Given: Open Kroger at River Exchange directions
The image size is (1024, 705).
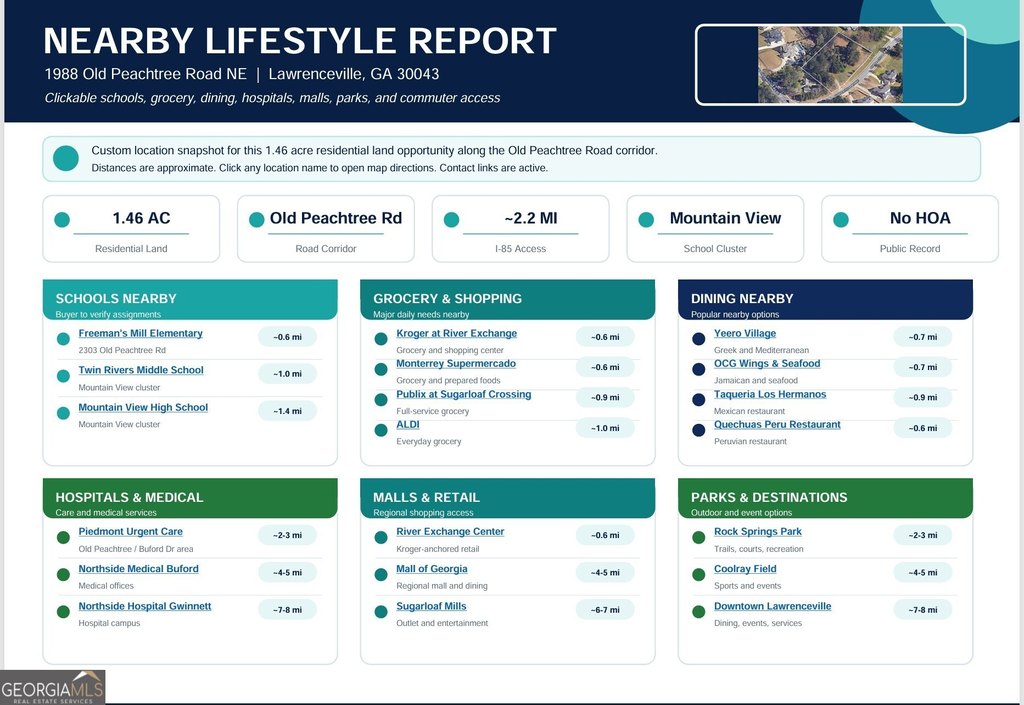Looking at the screenshot, I should coord(456,334).
